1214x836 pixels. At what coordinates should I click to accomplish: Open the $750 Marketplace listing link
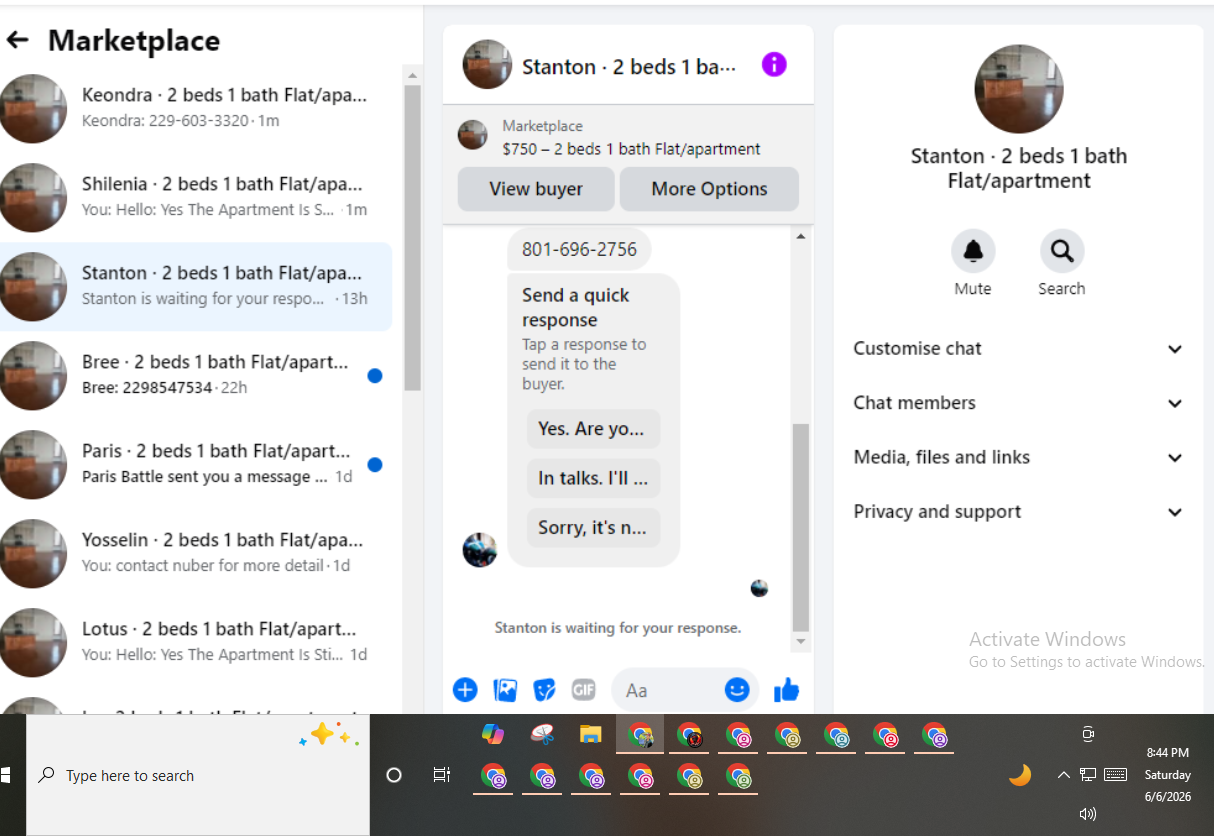631,149
